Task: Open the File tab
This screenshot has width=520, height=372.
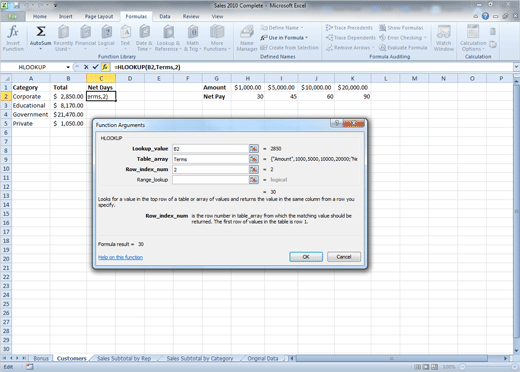Action: 13,16
